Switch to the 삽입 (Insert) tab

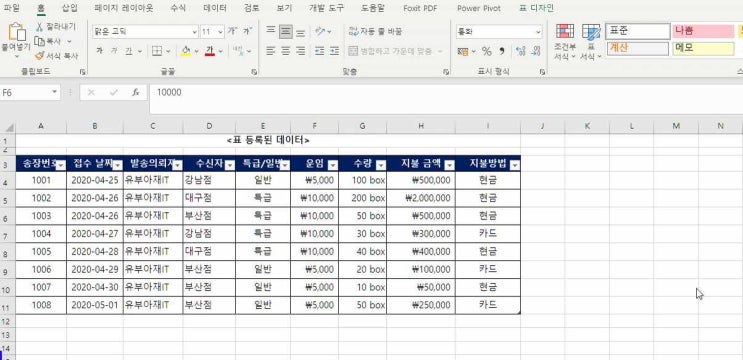tap(70, 8)
